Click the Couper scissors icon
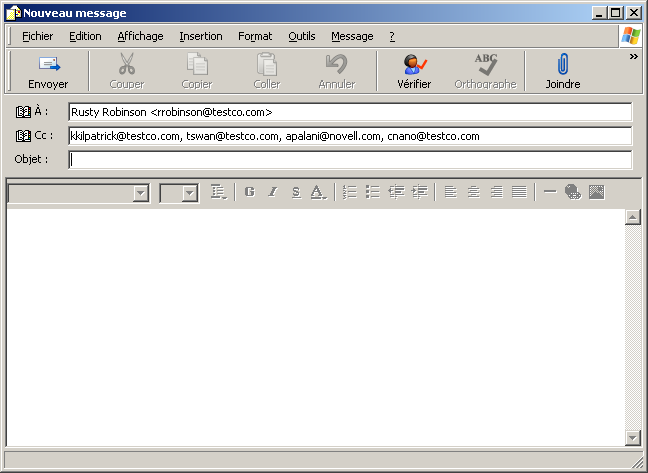The image size is (648, 473). [127, 64]
